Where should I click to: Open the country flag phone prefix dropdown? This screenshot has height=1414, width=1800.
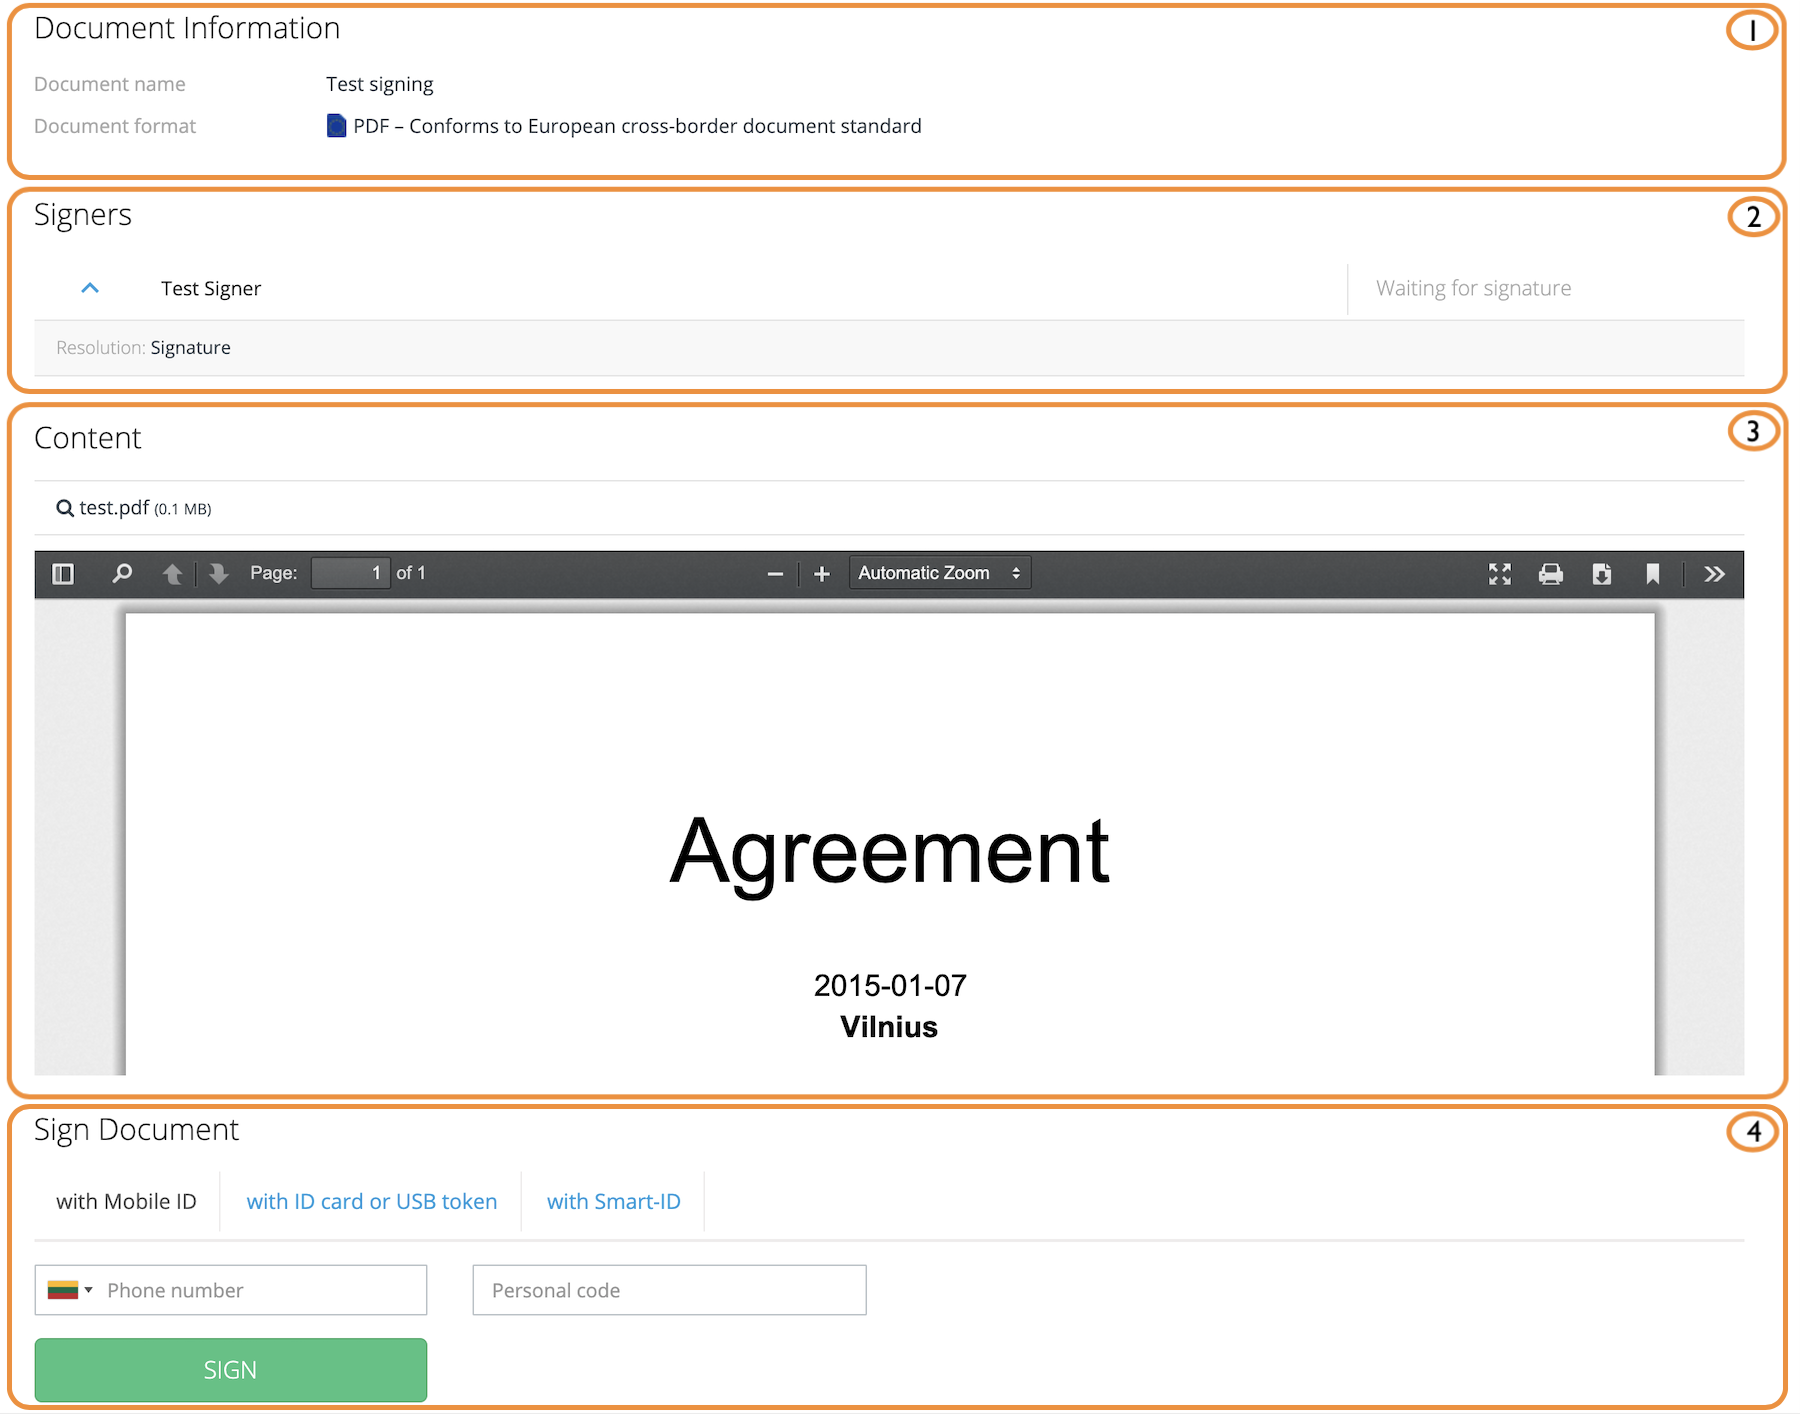tap(70, 1290)
